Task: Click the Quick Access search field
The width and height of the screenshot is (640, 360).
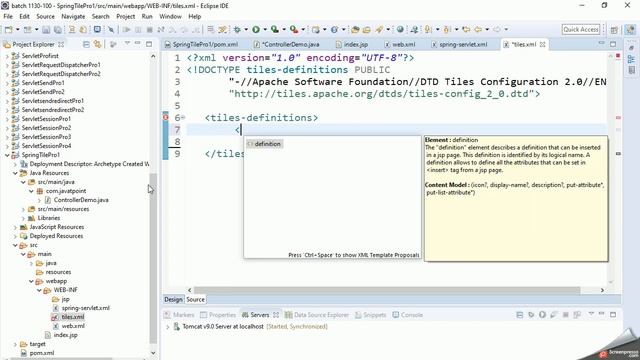Action: (581, 29)
